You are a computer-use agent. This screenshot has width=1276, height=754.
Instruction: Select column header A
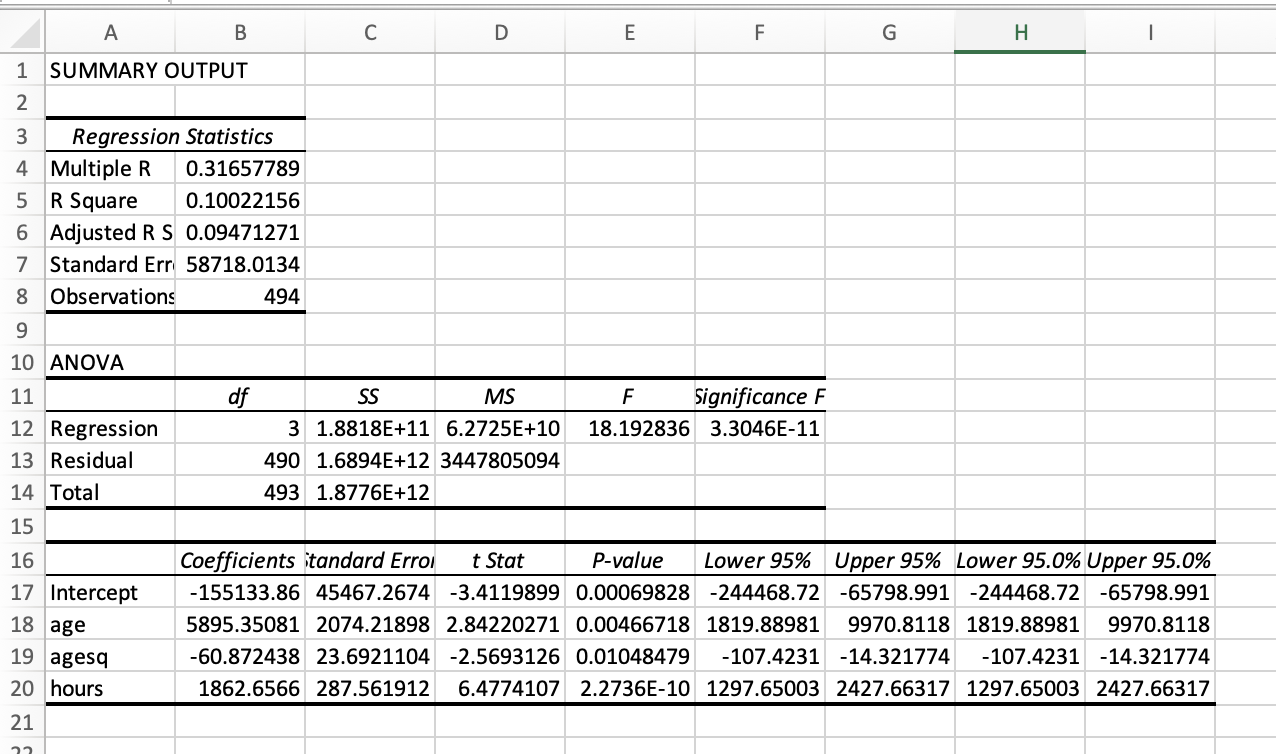[x=110, y=33]
